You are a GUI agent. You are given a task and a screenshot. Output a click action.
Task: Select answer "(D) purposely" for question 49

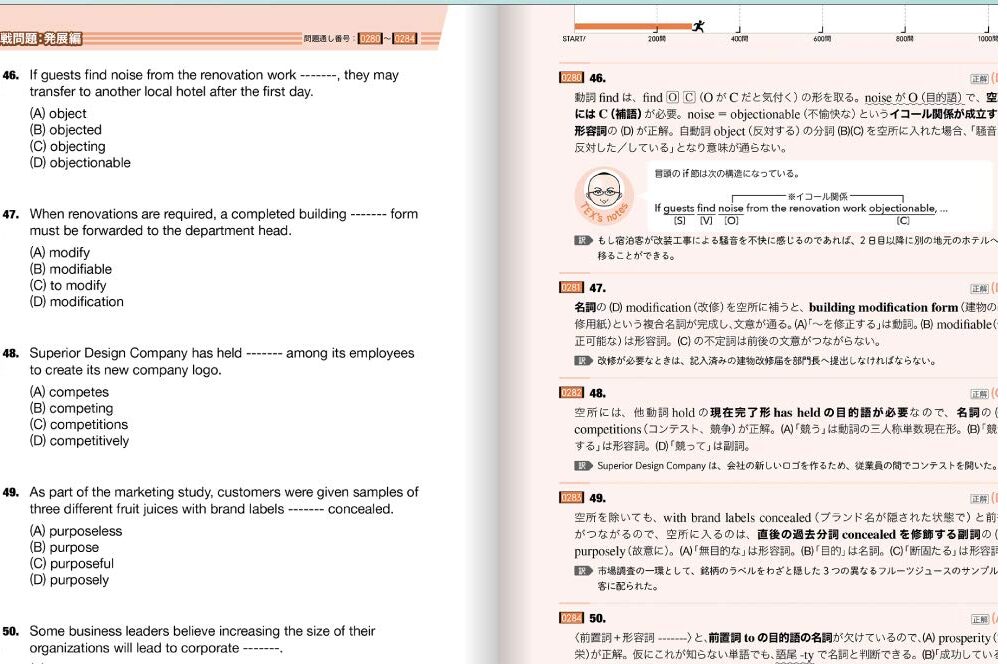[69, 580]
